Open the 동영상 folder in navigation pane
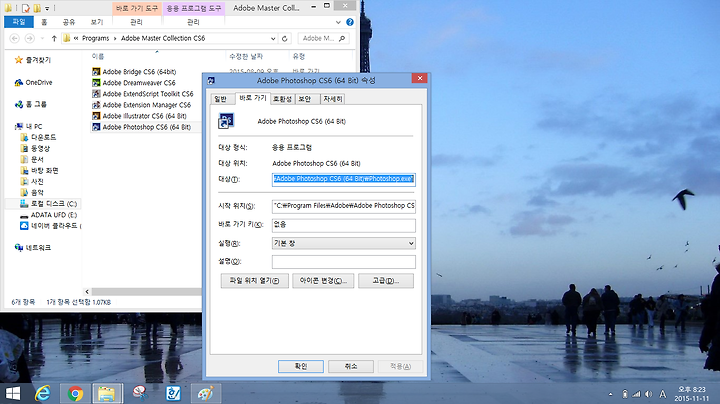 pyautogui.click(x=35, y=148)
